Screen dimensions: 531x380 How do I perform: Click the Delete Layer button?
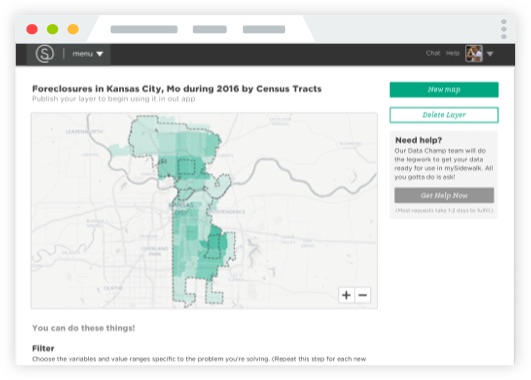[444, 115]
